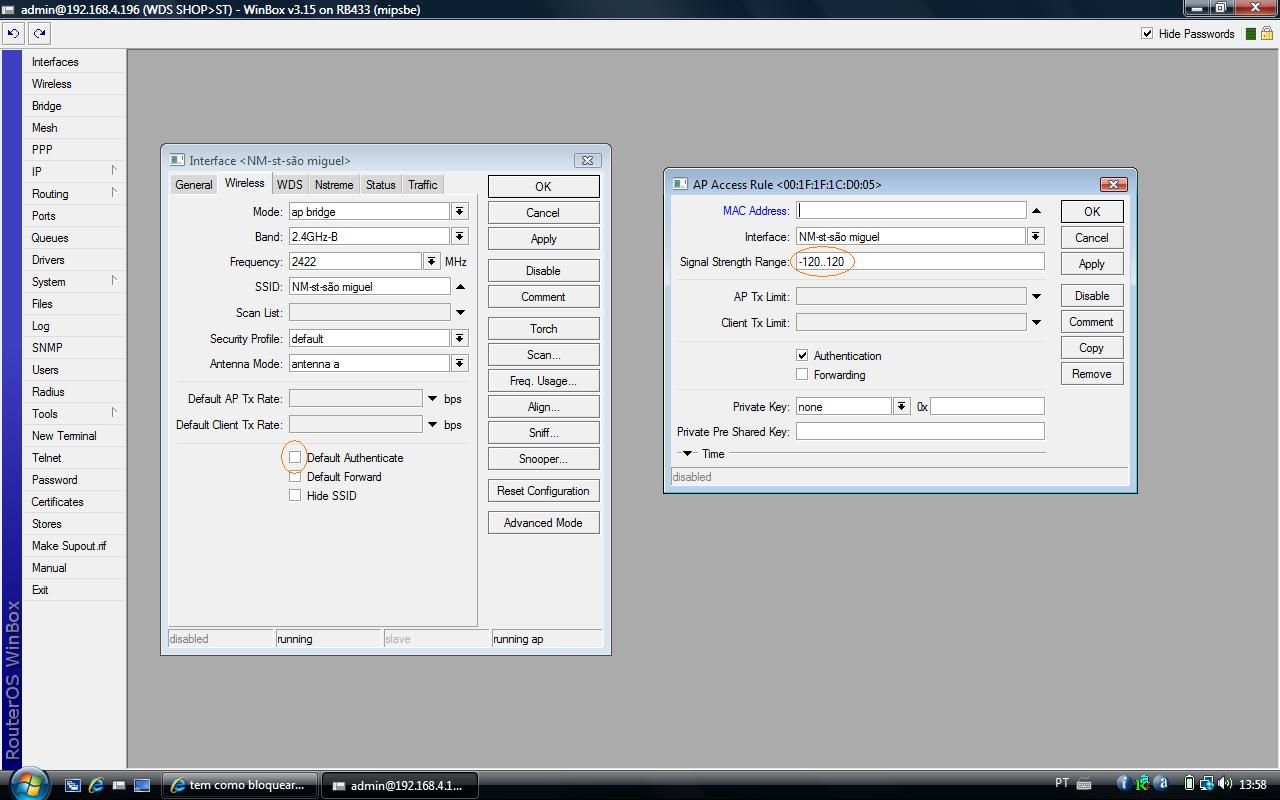Click the padlock icon beside Hide Passwords
Image resolution: width=1280 pixels, height=800 pixels.
(x=1266, y=33)
